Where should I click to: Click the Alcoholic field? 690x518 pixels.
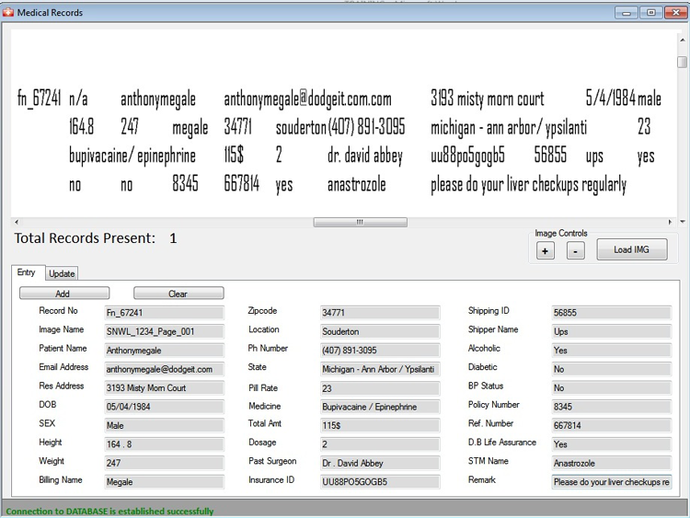(x=611, y=350)
